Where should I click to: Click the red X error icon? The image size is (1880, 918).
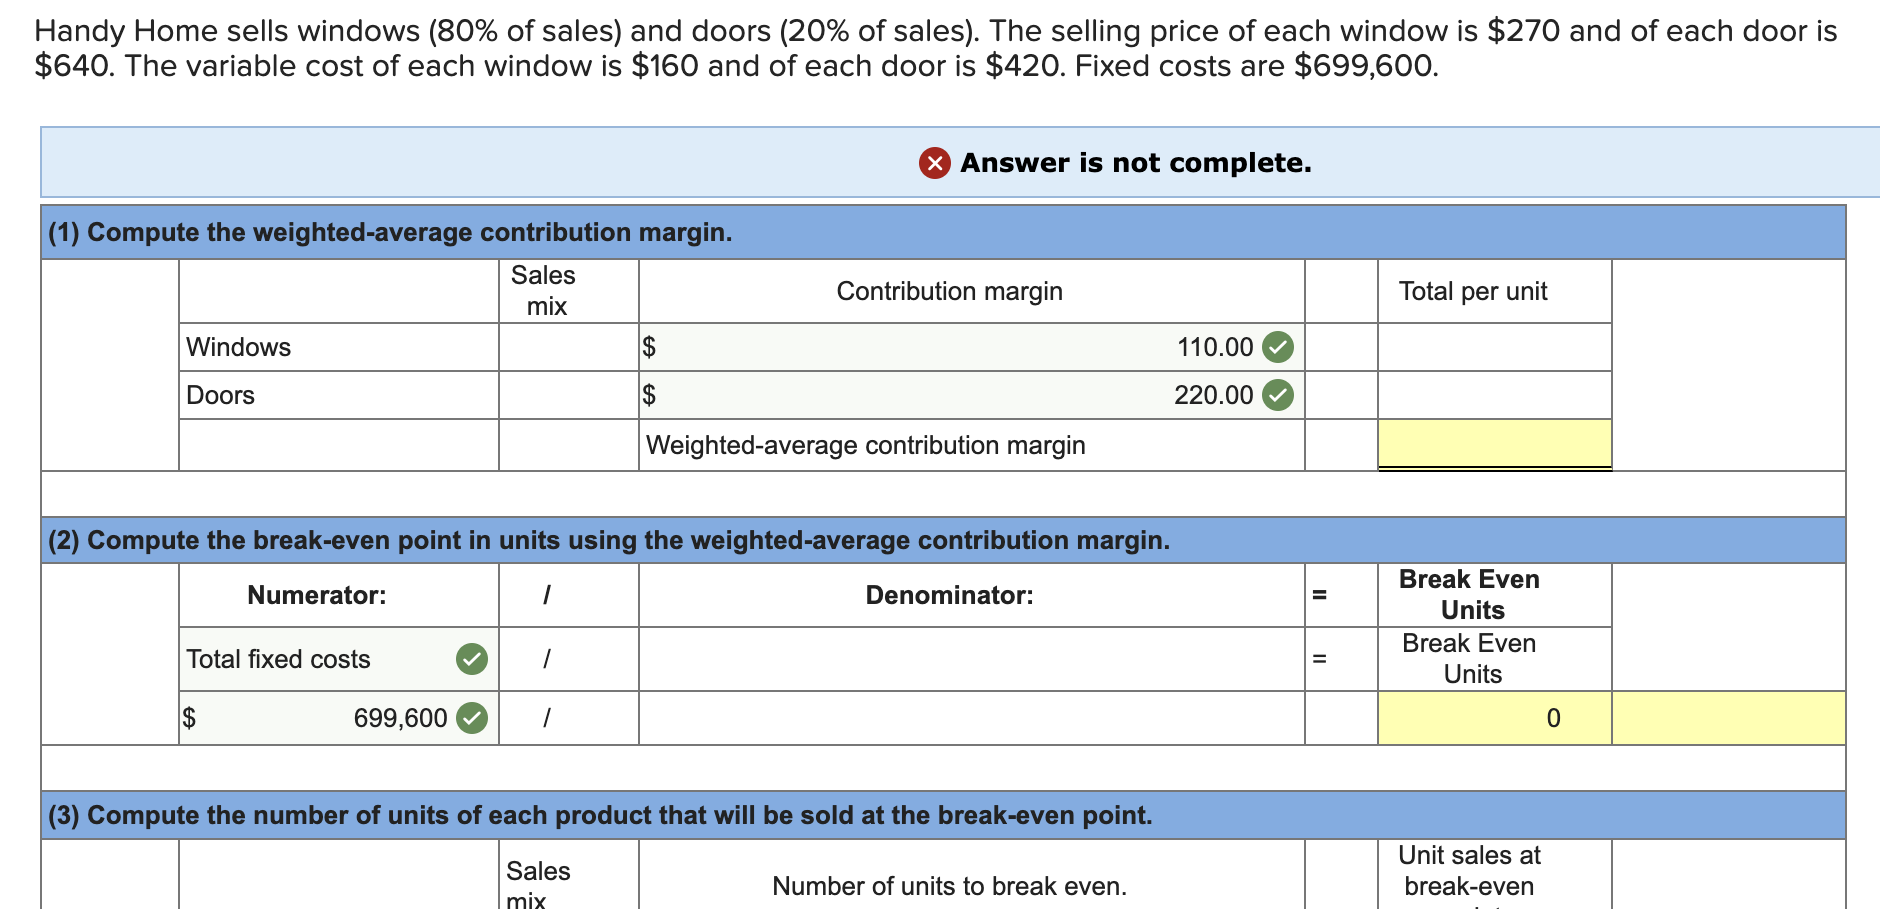pyautogui.click(x=932, y=162)
